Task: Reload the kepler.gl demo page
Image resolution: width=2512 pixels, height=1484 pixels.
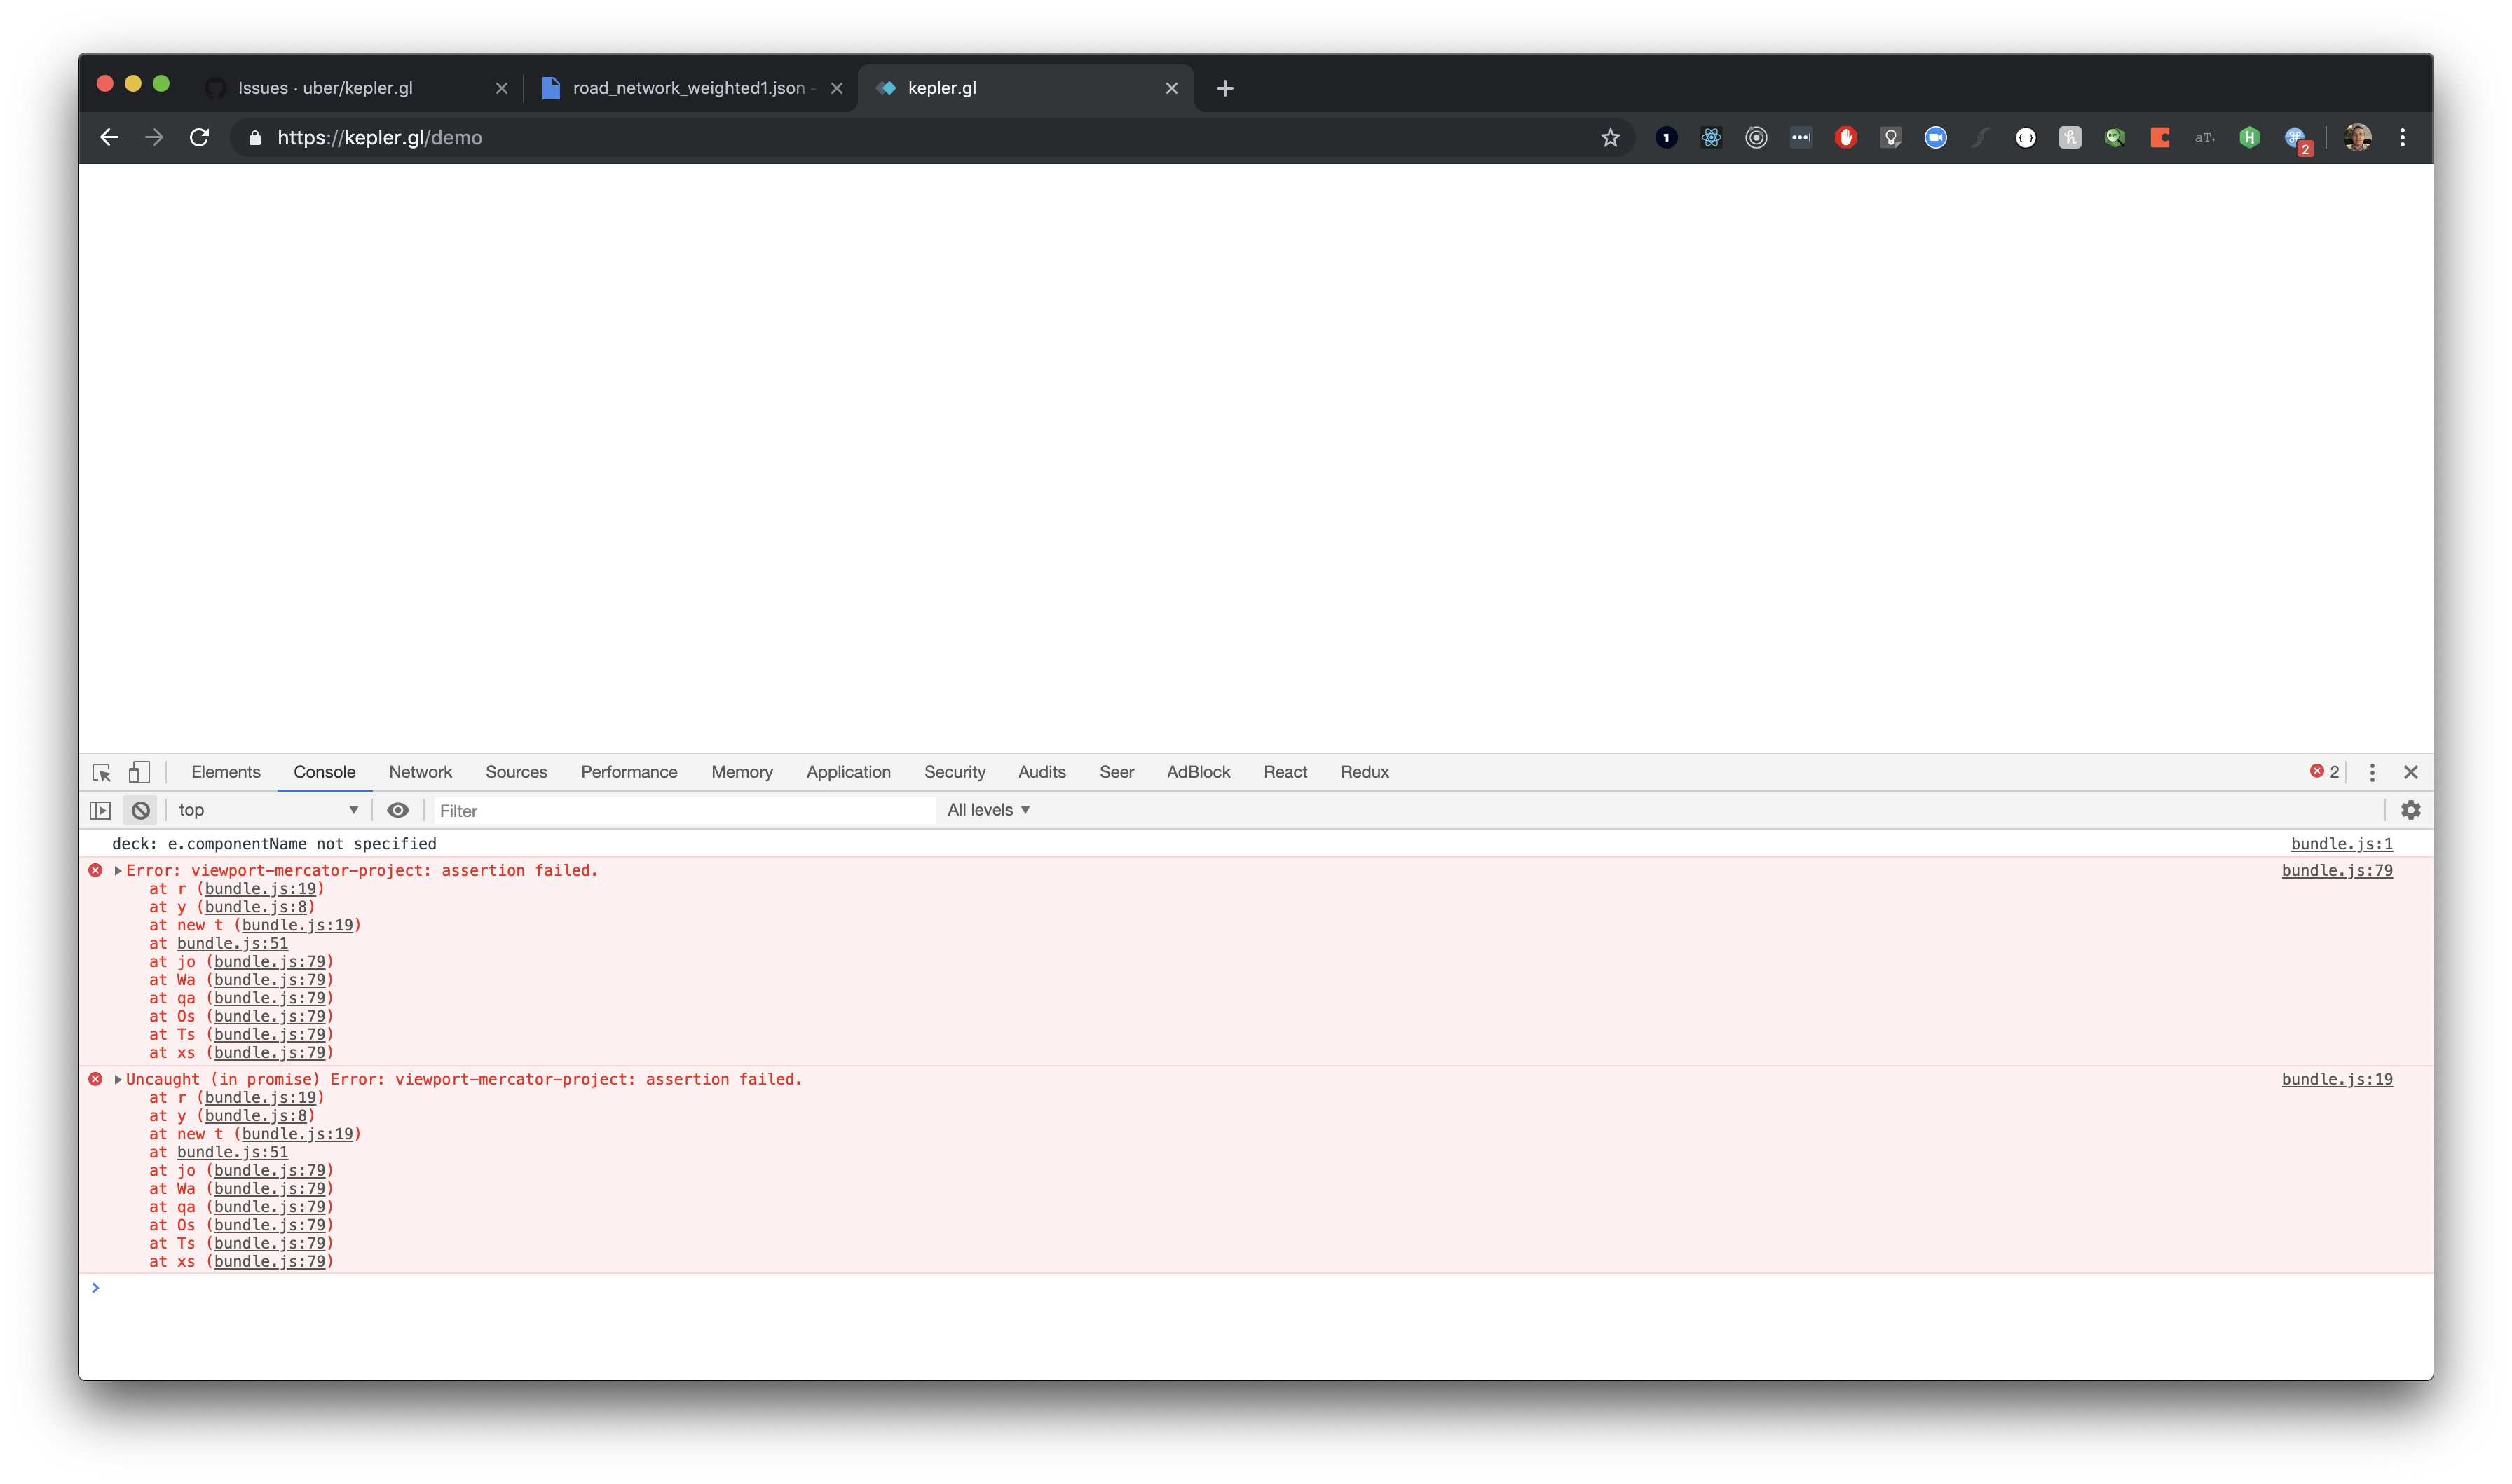Action: tap(199, 137)
